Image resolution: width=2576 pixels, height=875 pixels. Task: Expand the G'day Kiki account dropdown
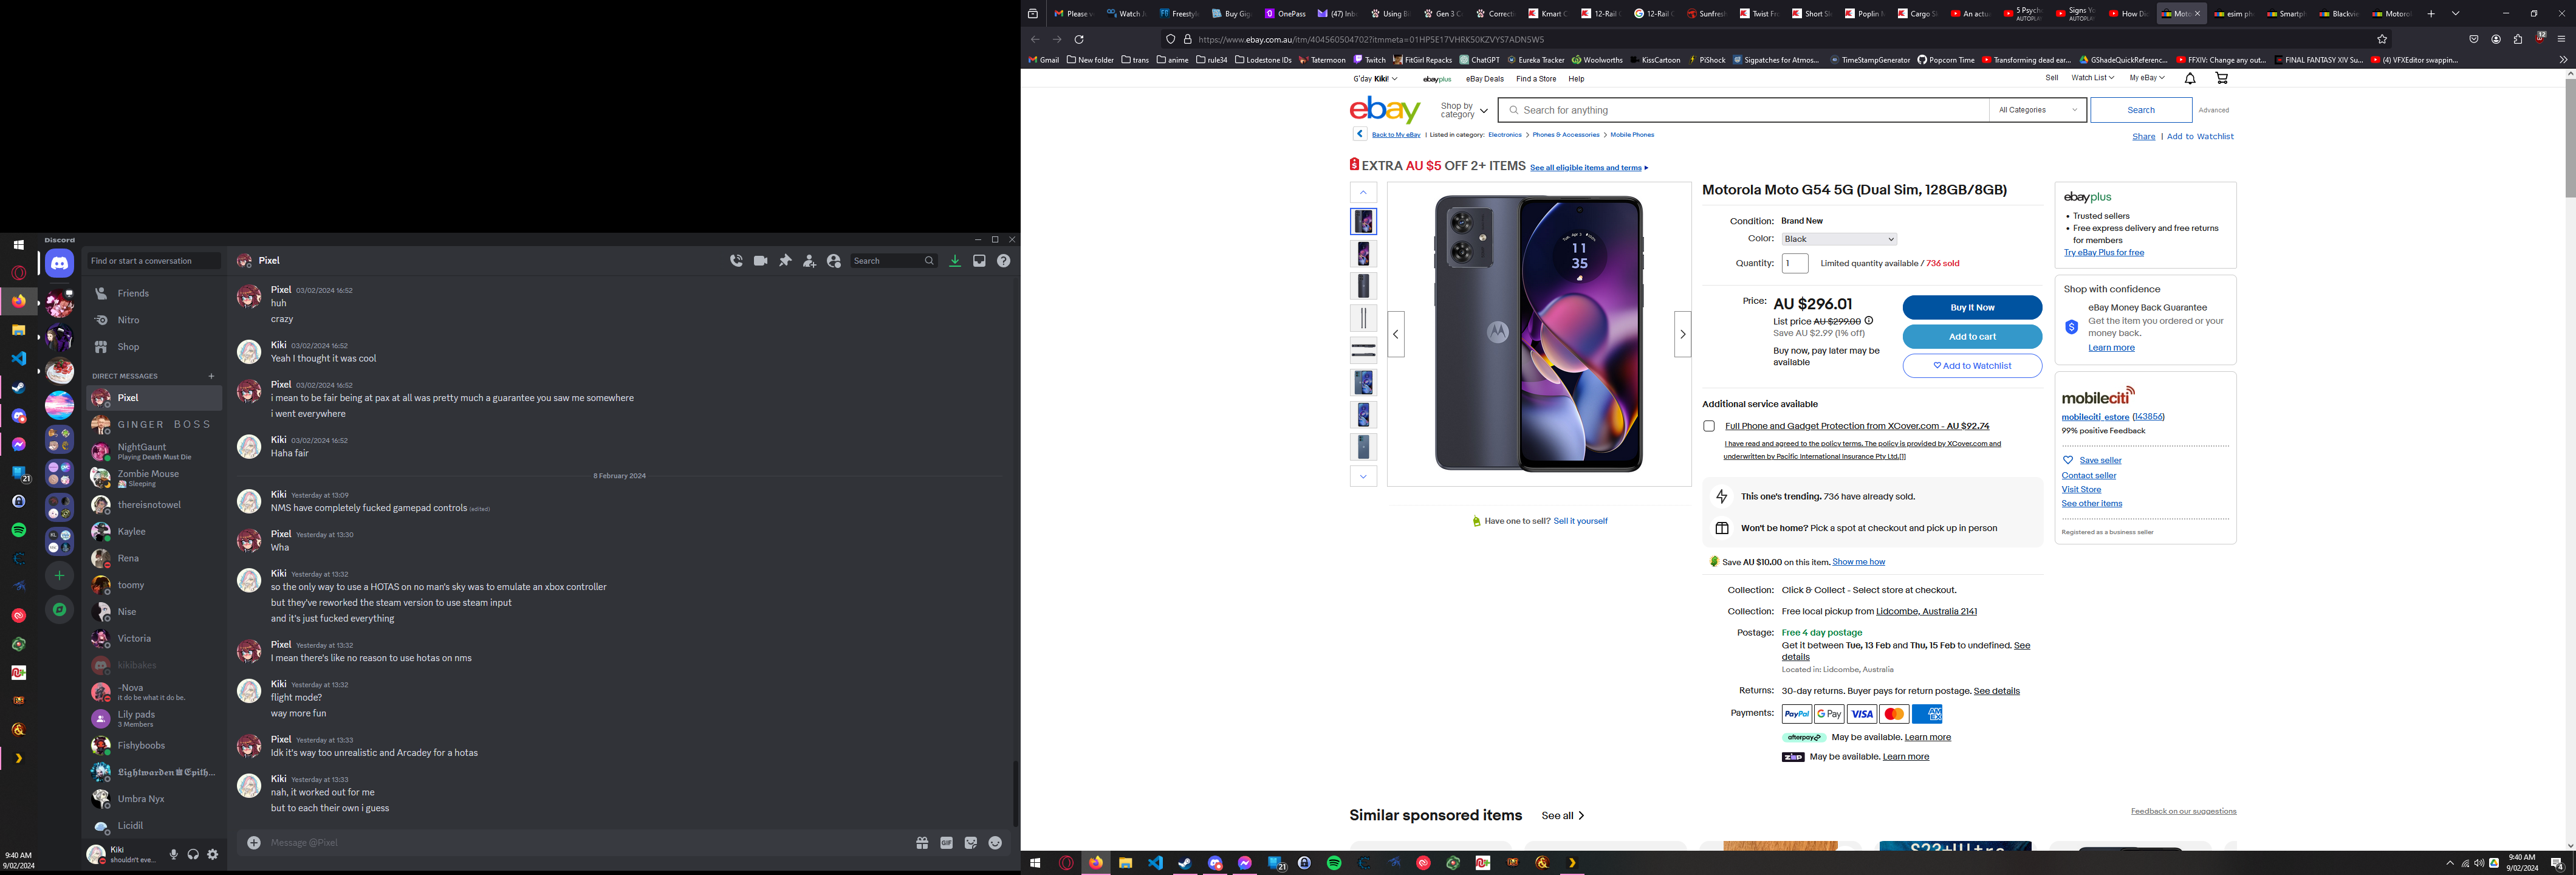point(1375,78)
